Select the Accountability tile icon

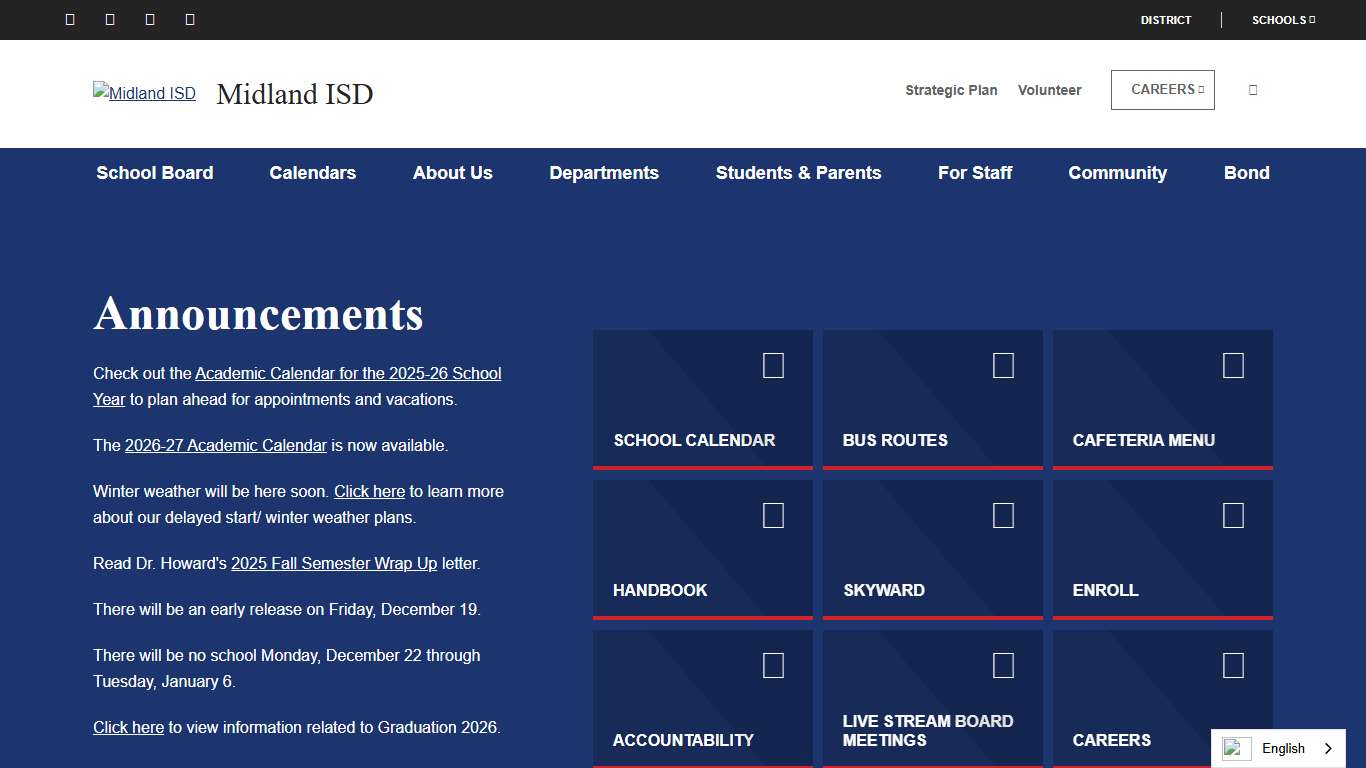tap(773, 665)
